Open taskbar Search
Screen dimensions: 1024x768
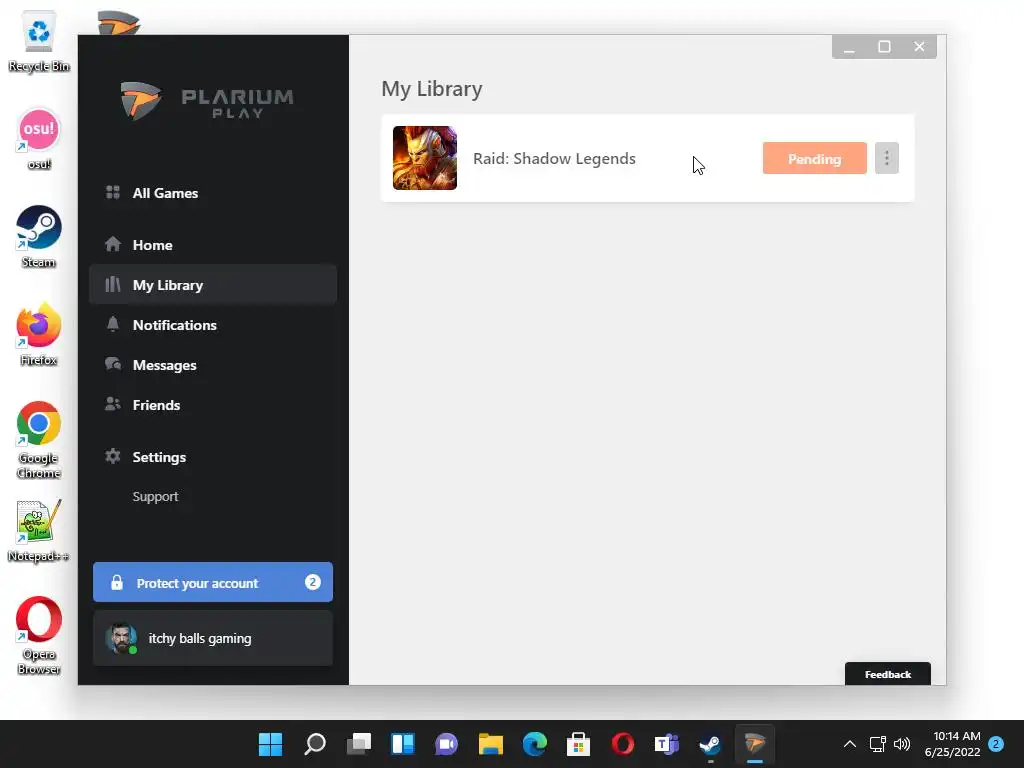(315, 744)
